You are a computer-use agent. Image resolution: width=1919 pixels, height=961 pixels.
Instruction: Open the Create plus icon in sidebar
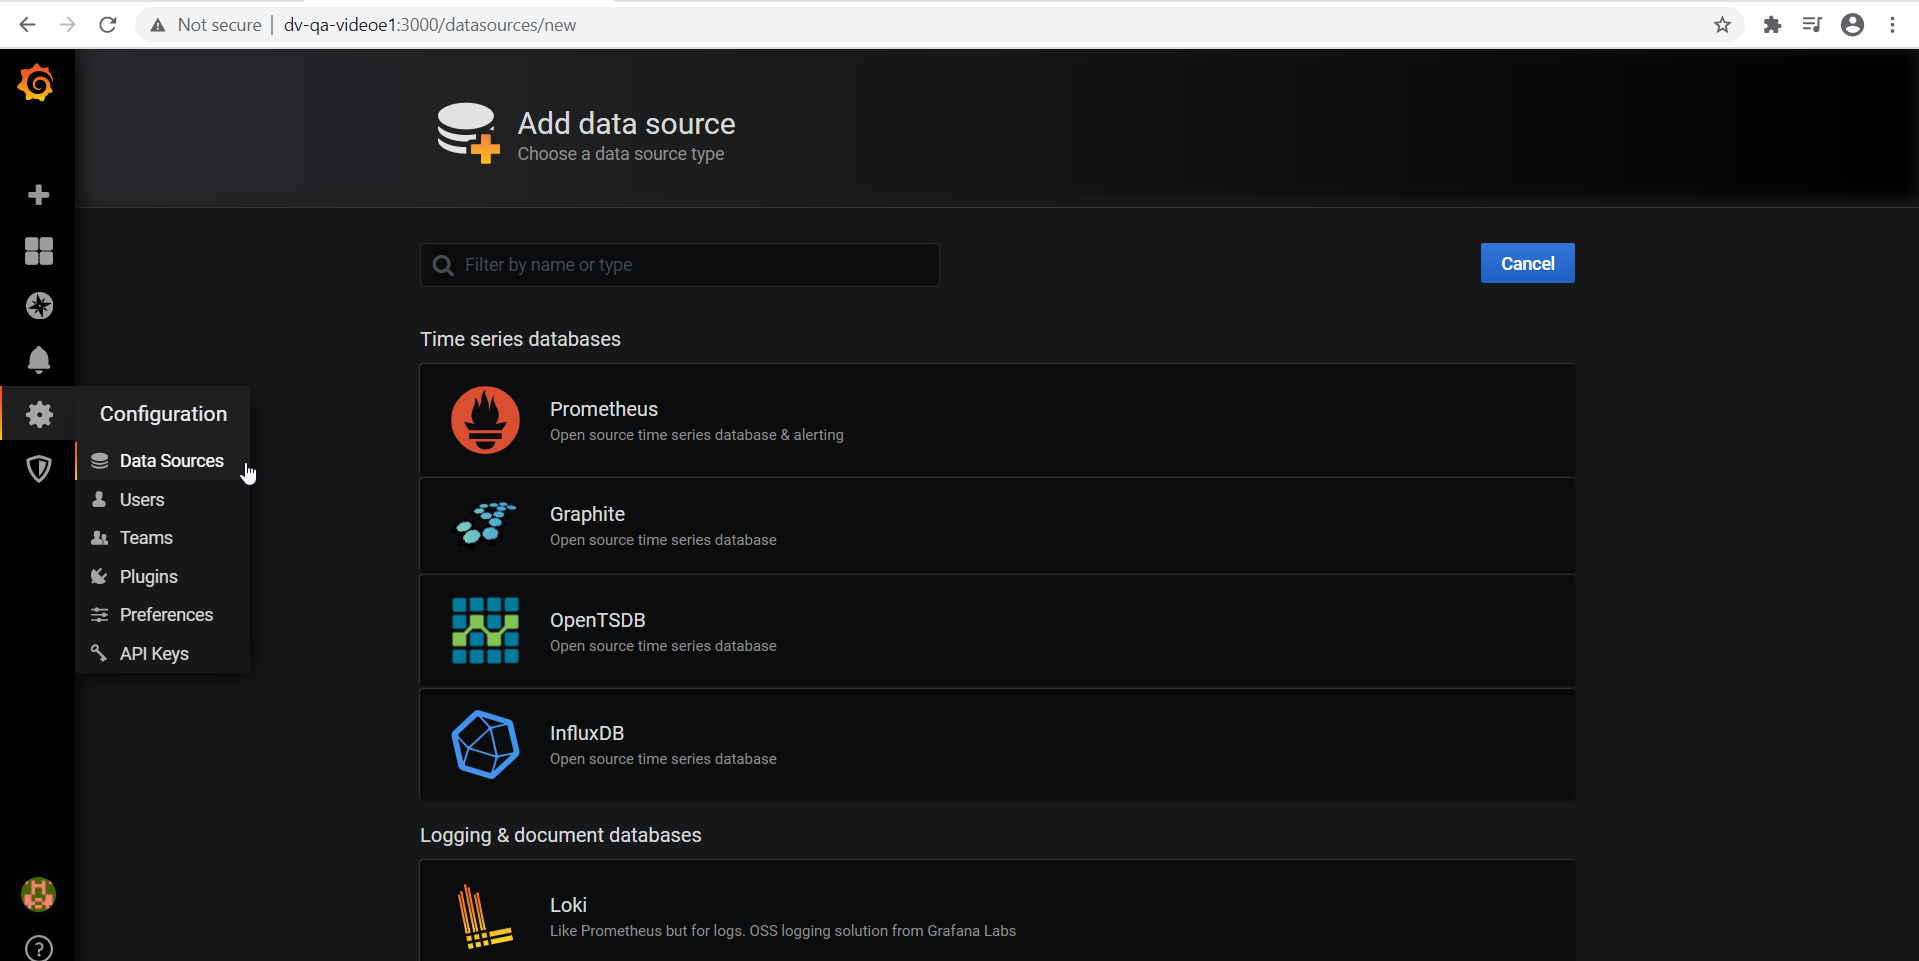(x=39, y=195)
